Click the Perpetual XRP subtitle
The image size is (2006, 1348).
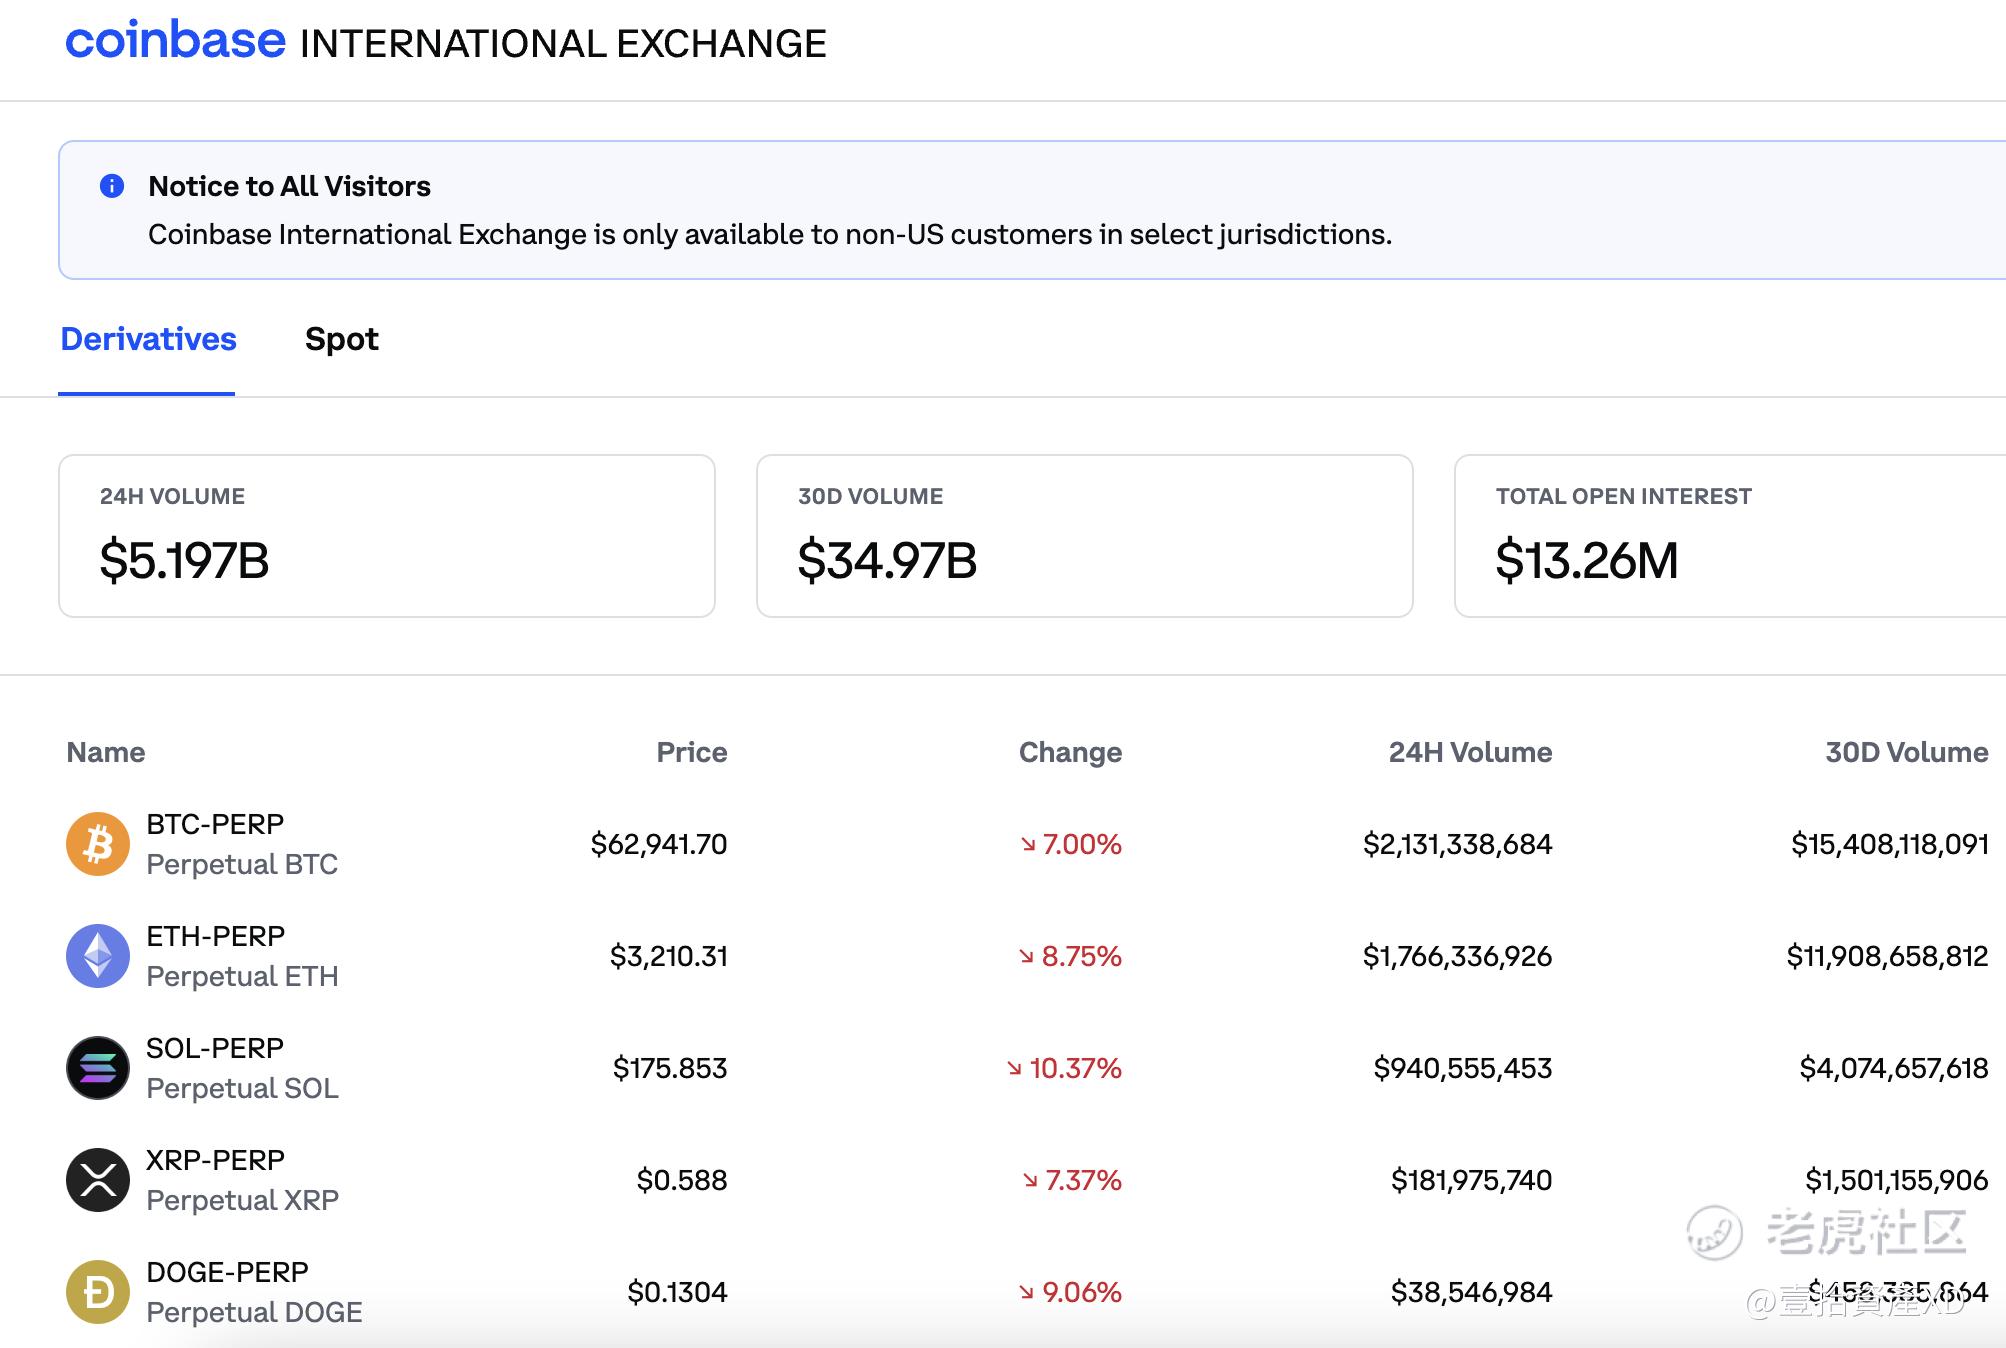tap(243, 1200)
